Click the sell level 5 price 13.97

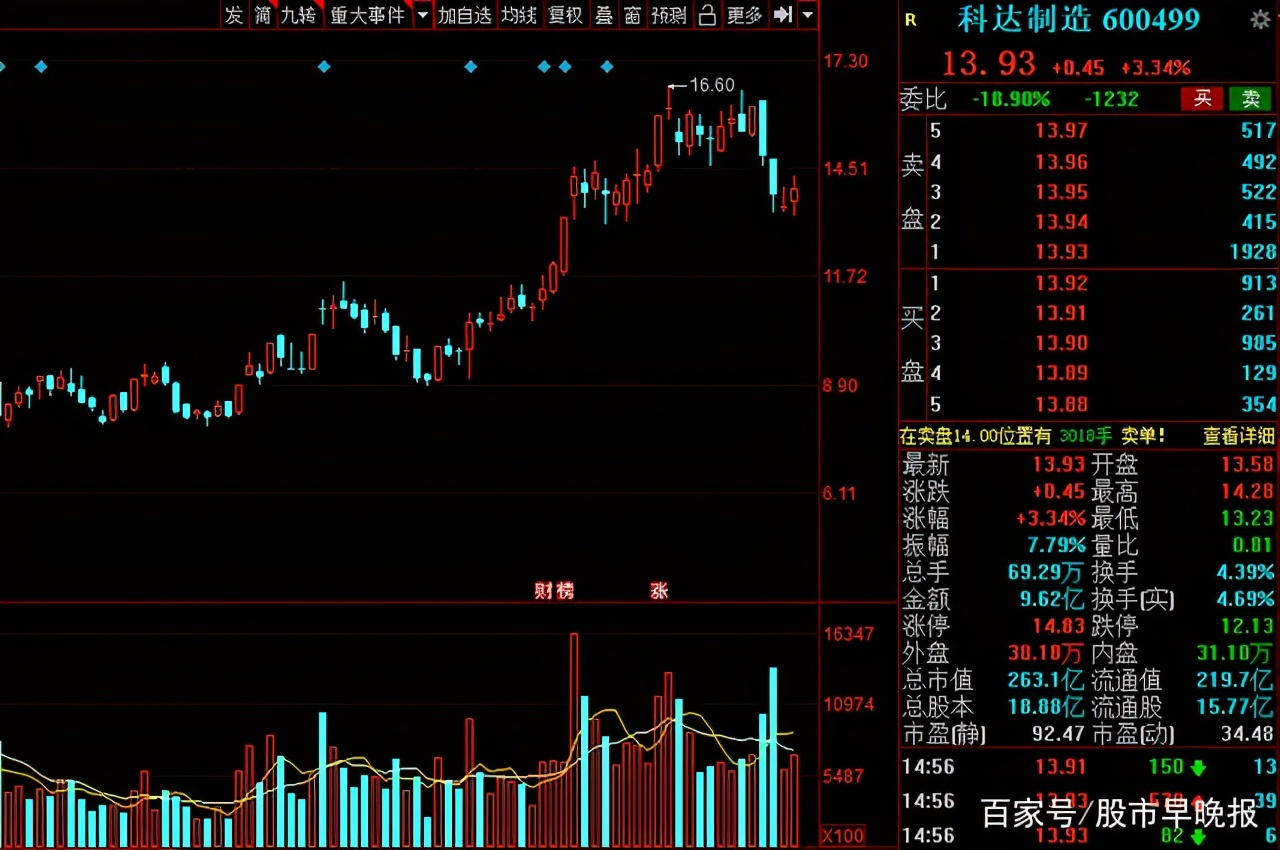[x=1061, y=130]
